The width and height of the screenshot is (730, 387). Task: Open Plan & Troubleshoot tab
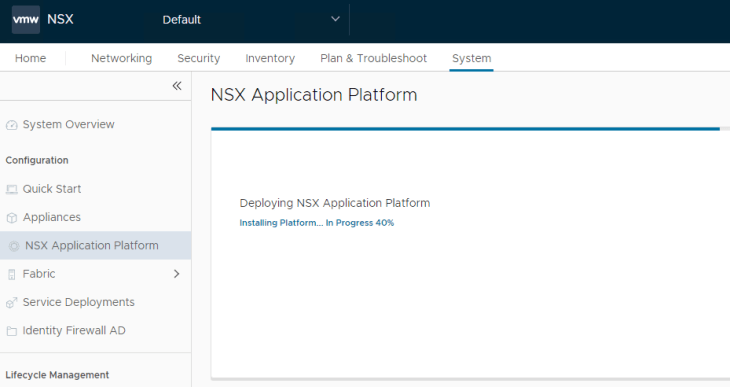[373, 58]
